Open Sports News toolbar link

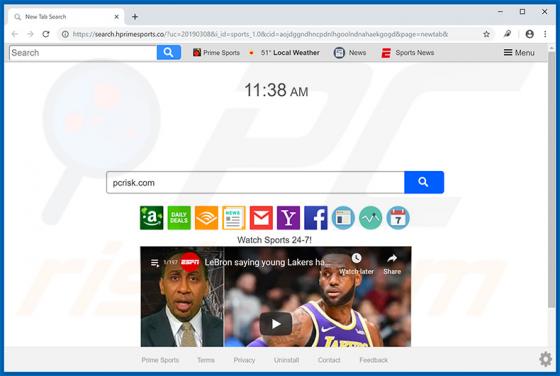click(408, 53)
